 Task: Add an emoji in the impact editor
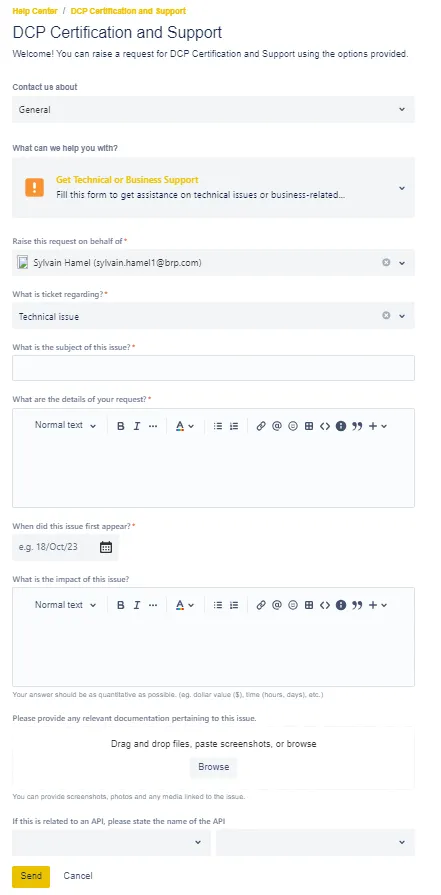point(293,605)
